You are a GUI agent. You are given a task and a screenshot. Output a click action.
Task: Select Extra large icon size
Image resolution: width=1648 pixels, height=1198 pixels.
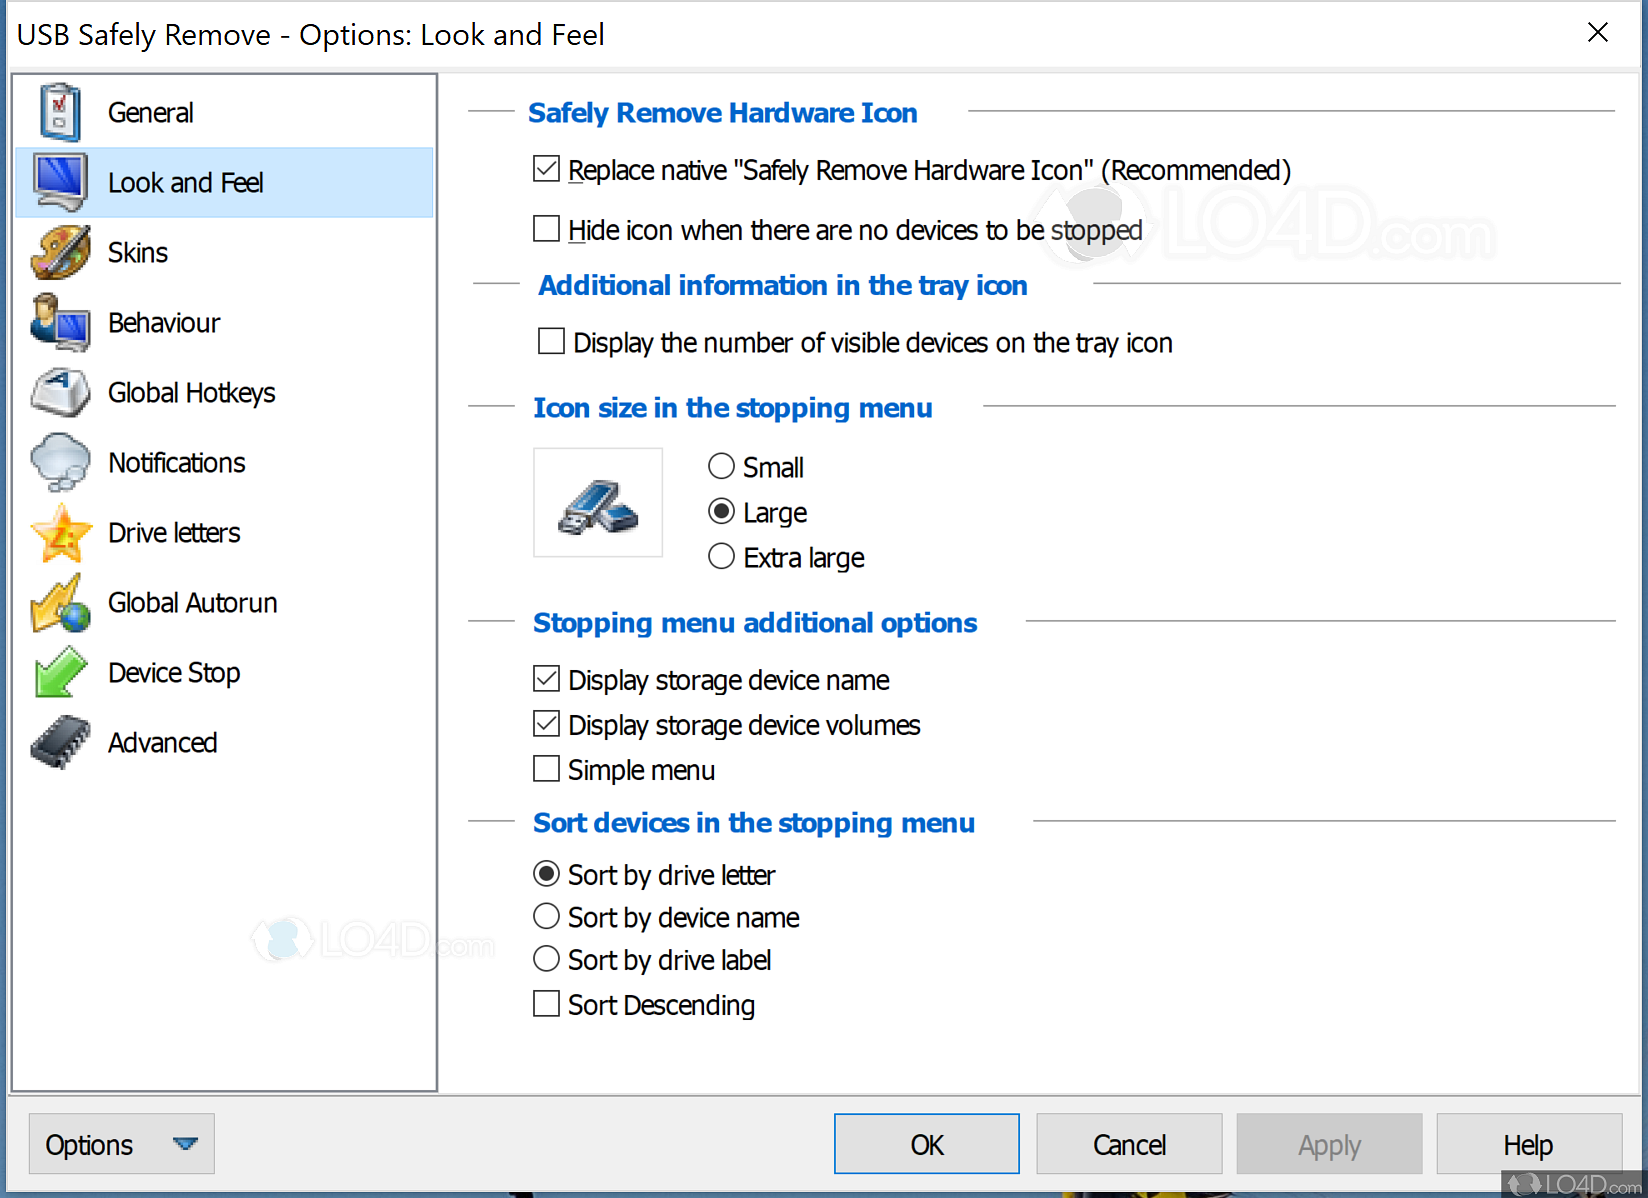[x=721, y=556]
